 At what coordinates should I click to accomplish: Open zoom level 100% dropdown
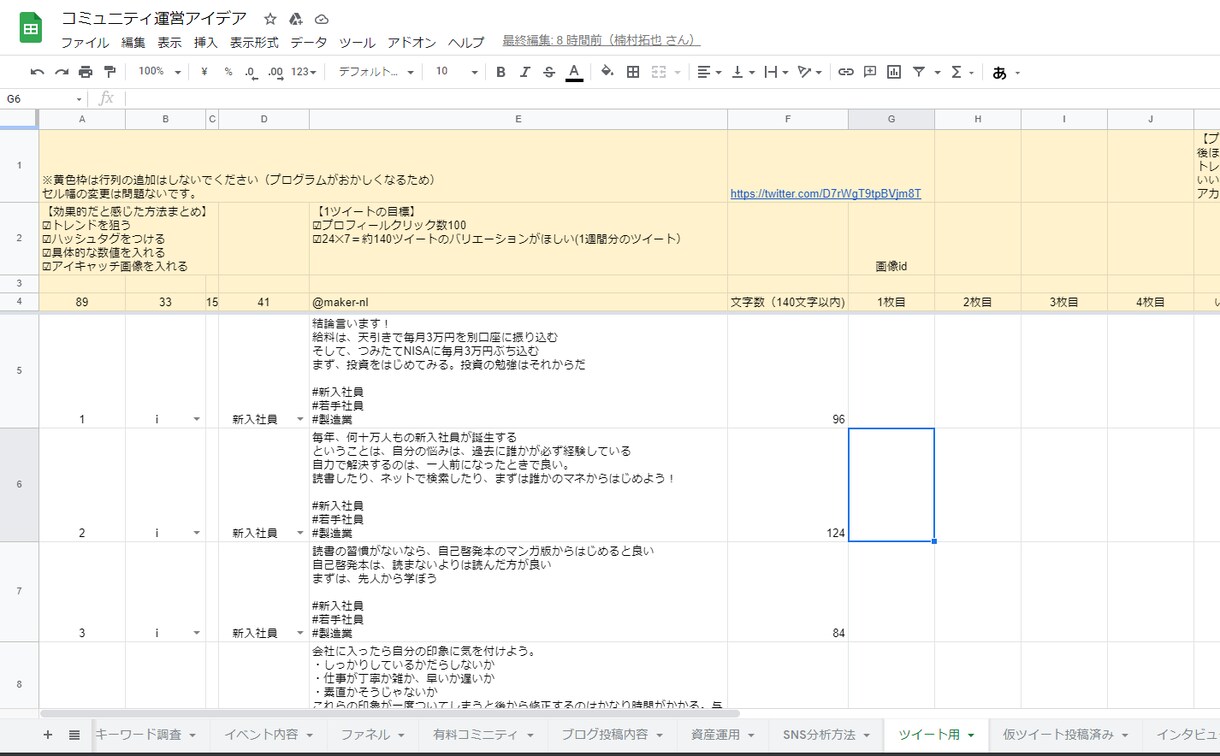pyautogui.click(x=160, y=72)
